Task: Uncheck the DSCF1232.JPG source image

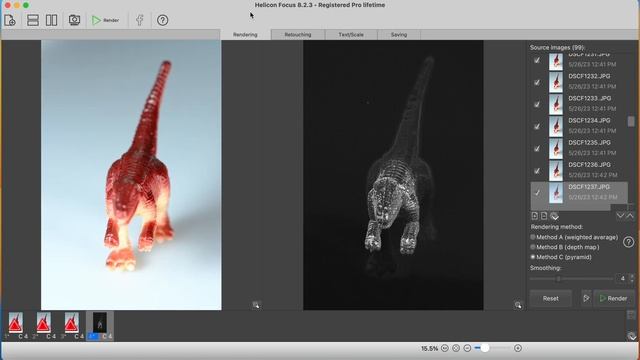Action: [x=537, y=82]
